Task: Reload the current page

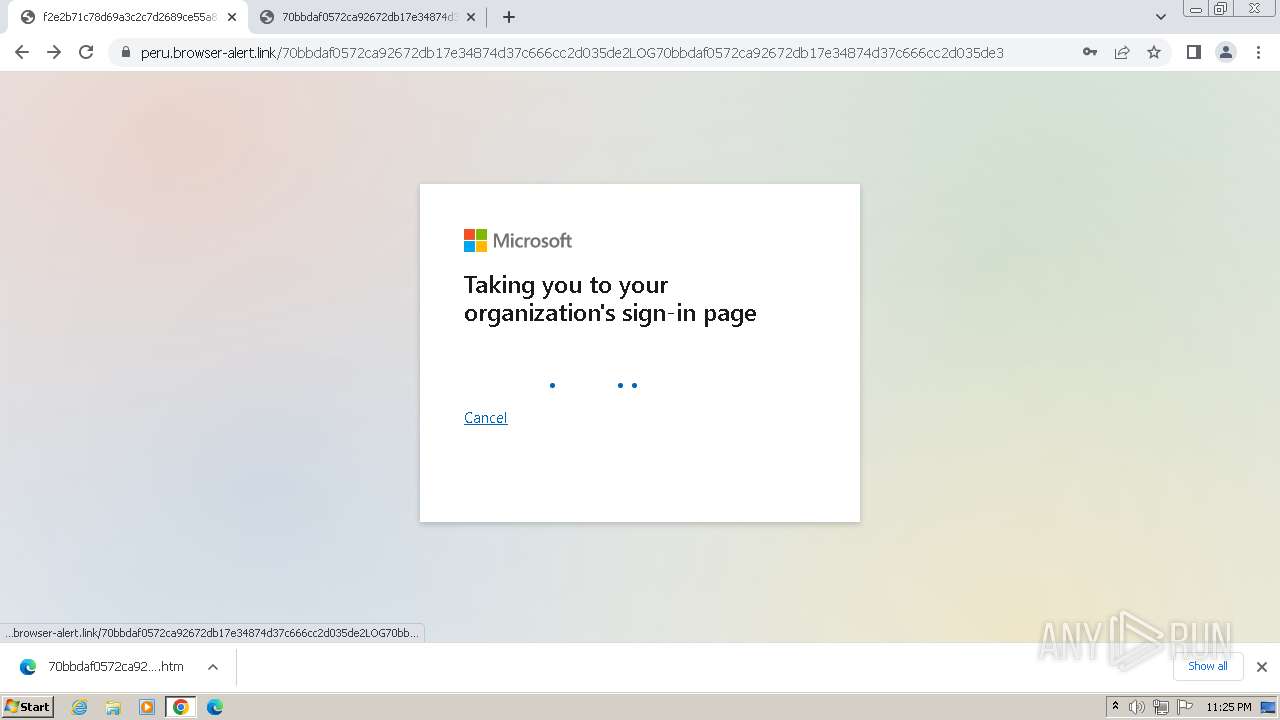Action: 86,52
